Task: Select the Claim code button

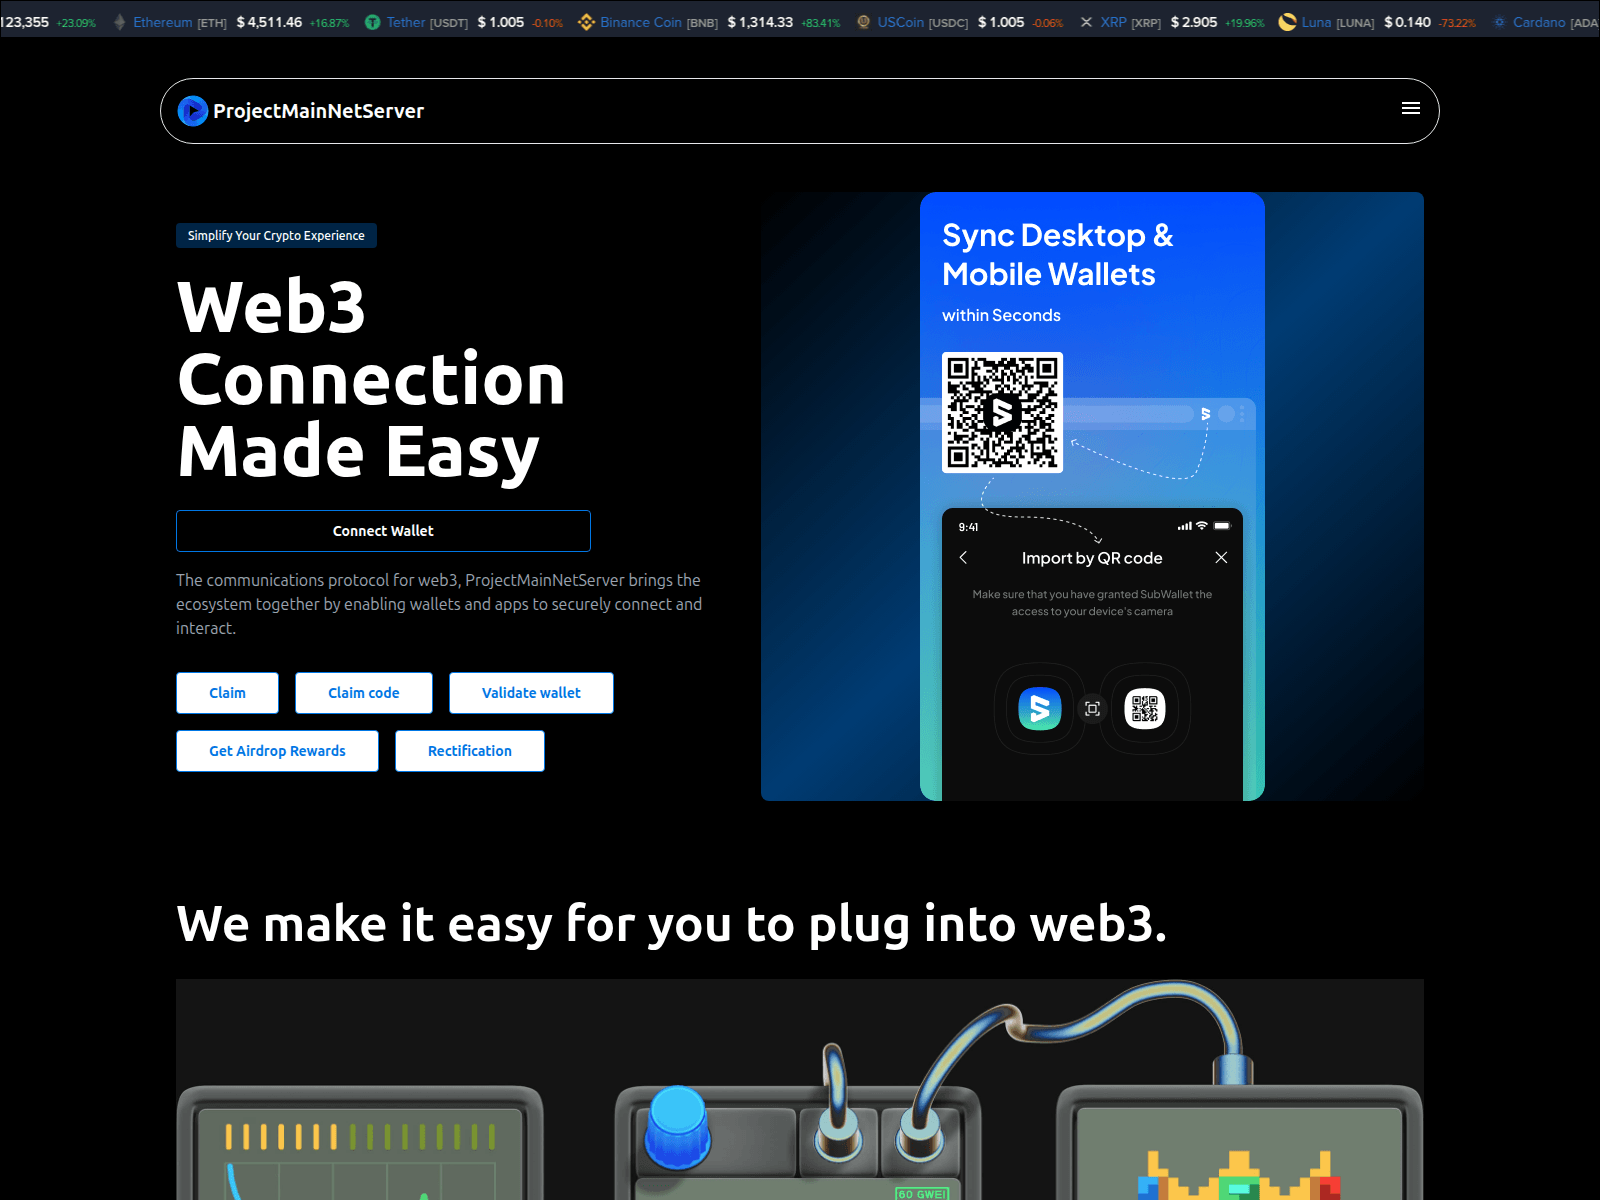Action: (x=364, y=693)
